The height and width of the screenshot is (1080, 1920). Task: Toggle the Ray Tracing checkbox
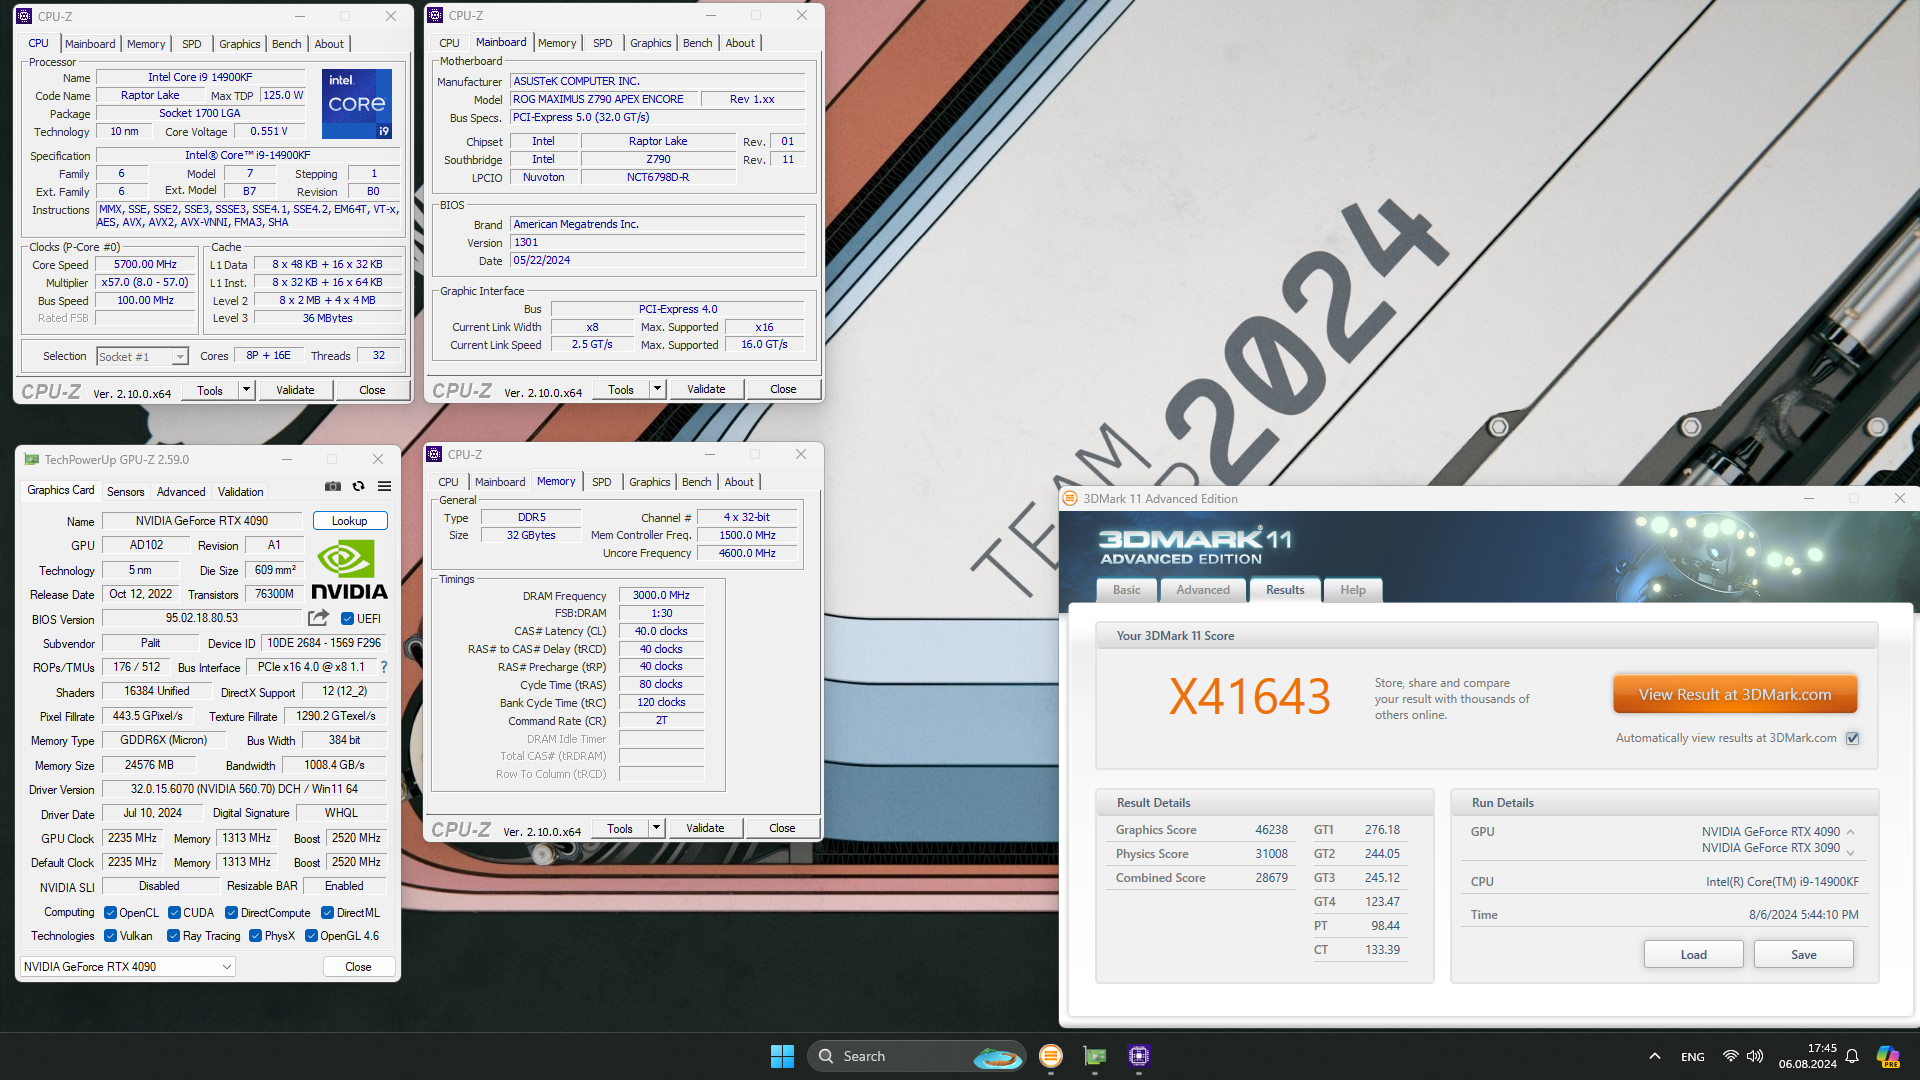pyautogui.click(x=173, y=936)
